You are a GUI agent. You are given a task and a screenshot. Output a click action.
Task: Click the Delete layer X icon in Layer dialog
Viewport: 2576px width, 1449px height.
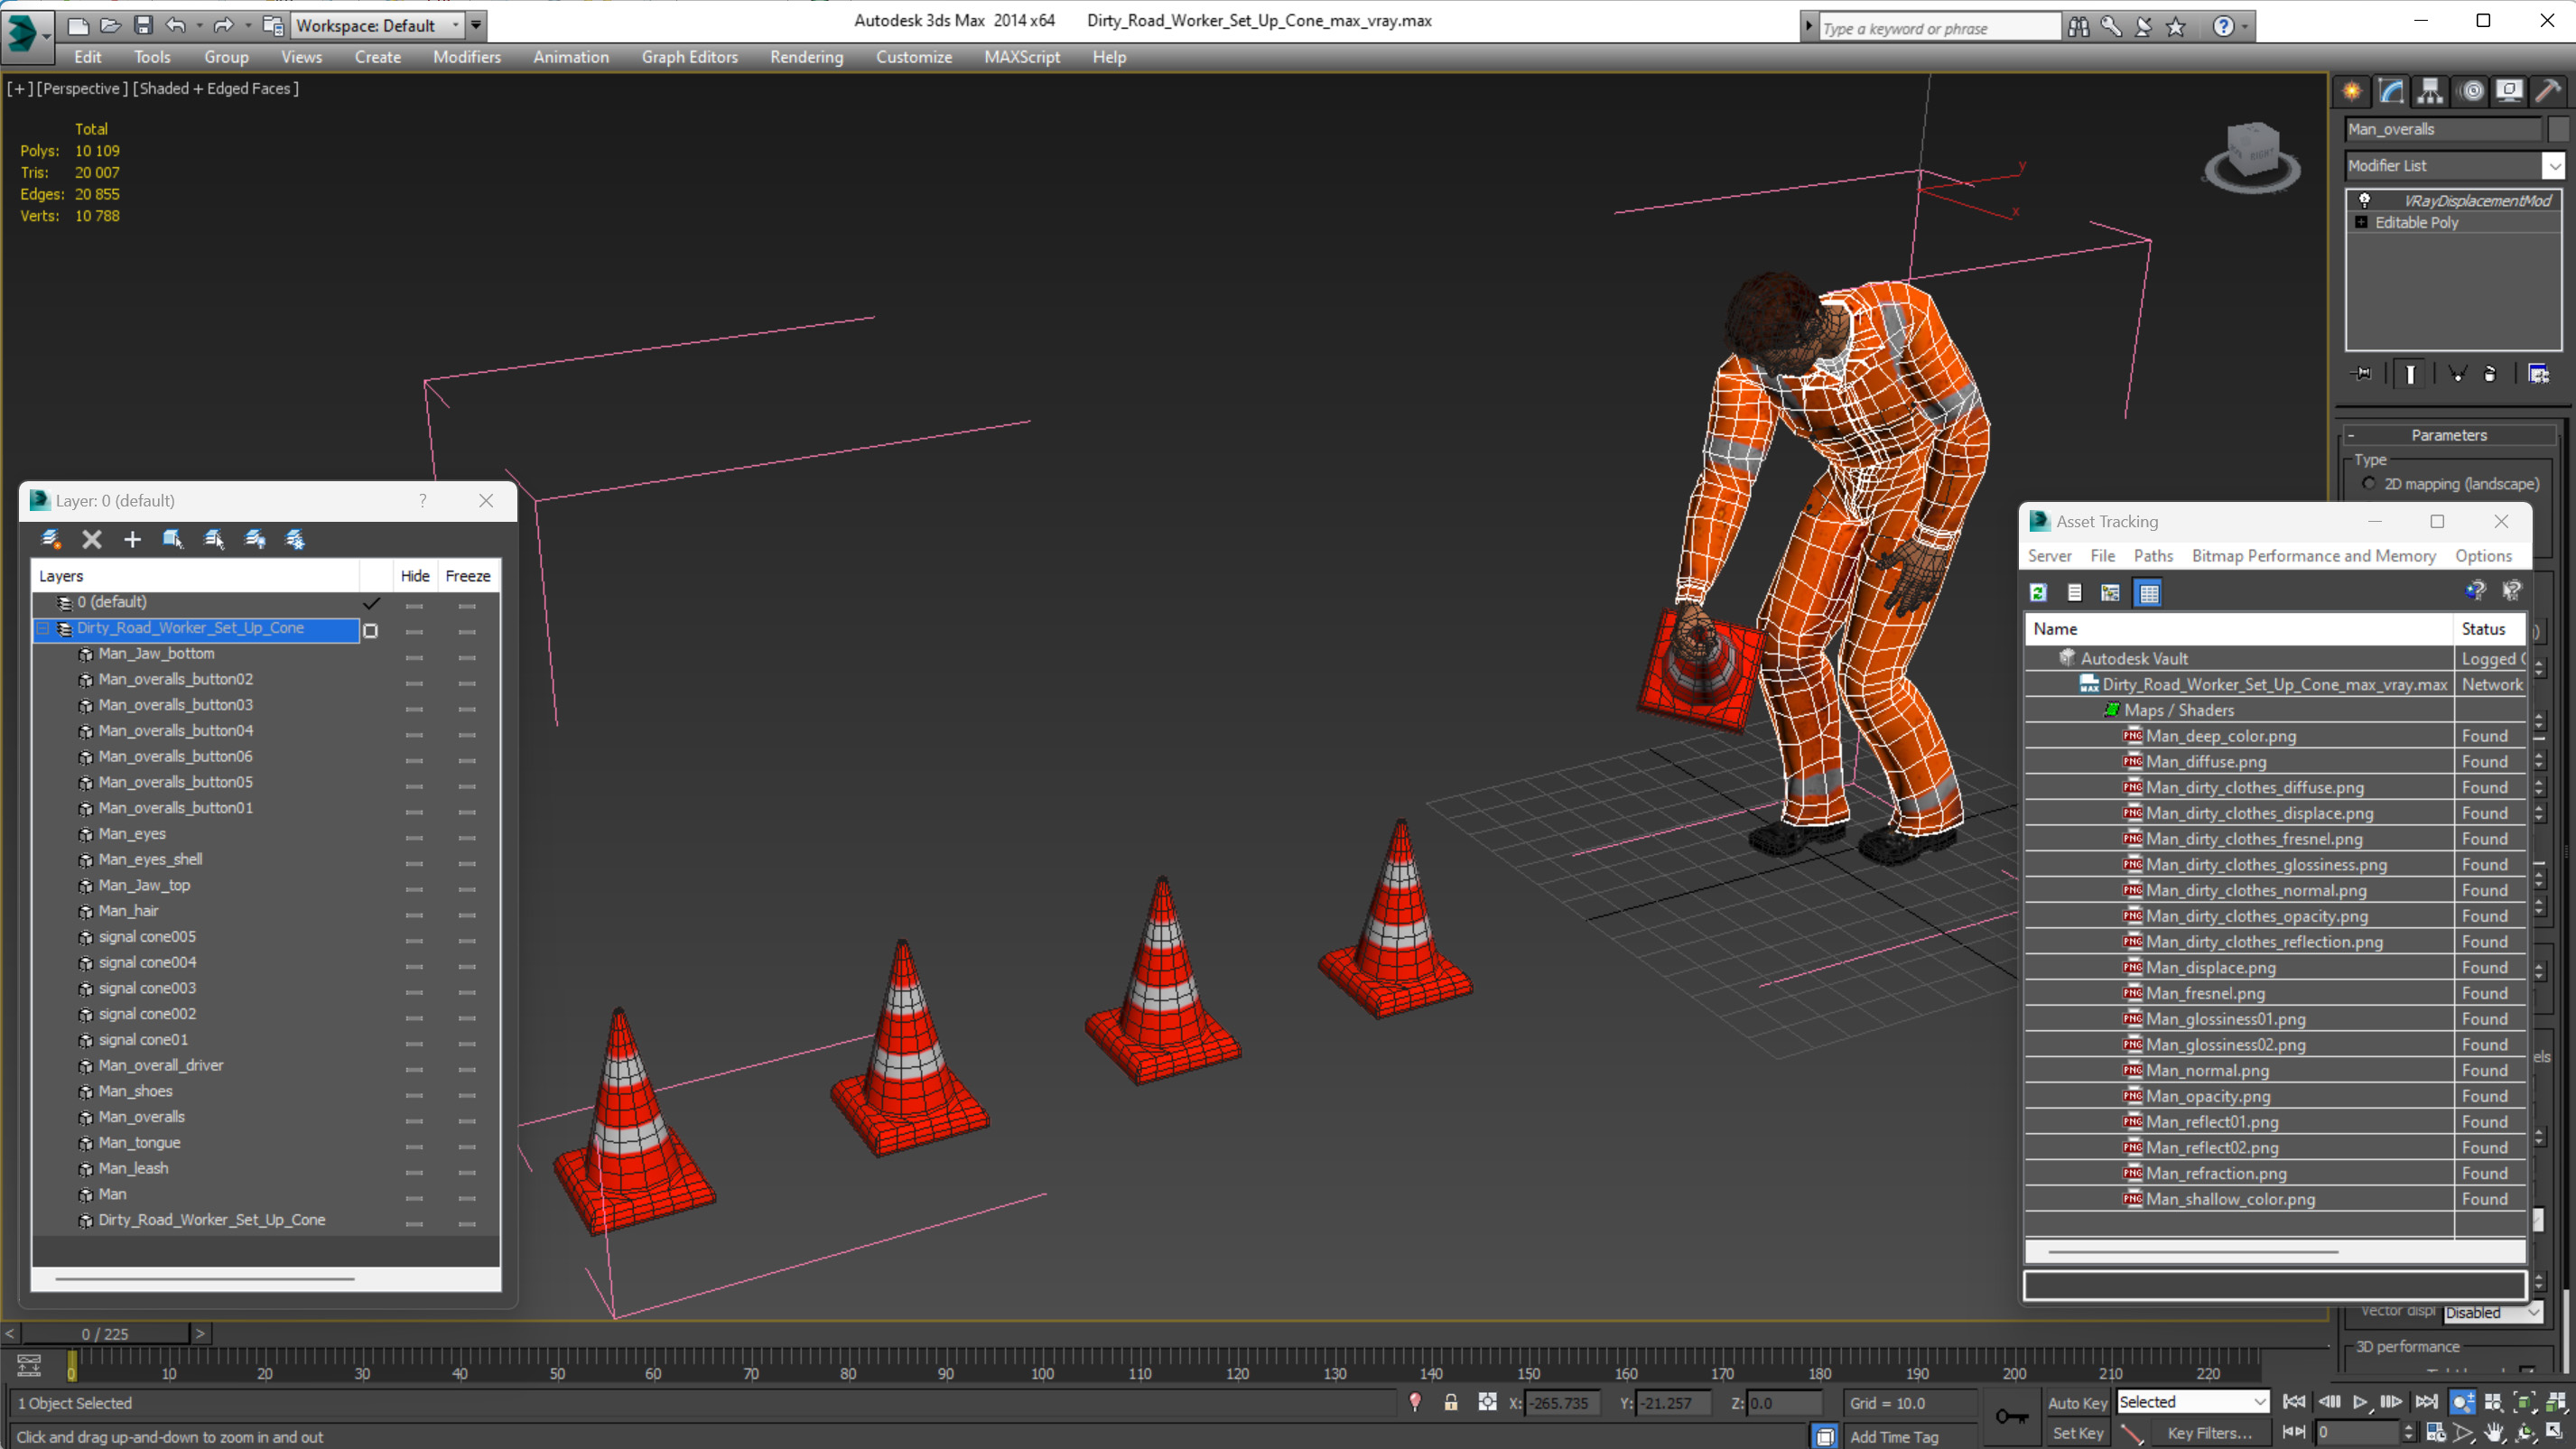point(92,540)
